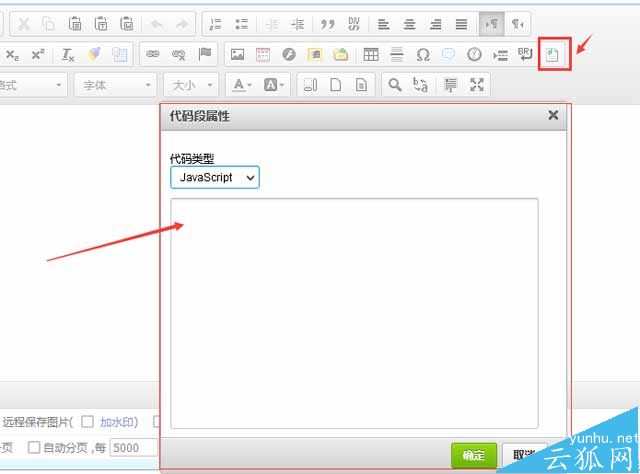Viewport: 640px width, 474px height.
Task: Insert an image
Action: (x=238, y=54)
